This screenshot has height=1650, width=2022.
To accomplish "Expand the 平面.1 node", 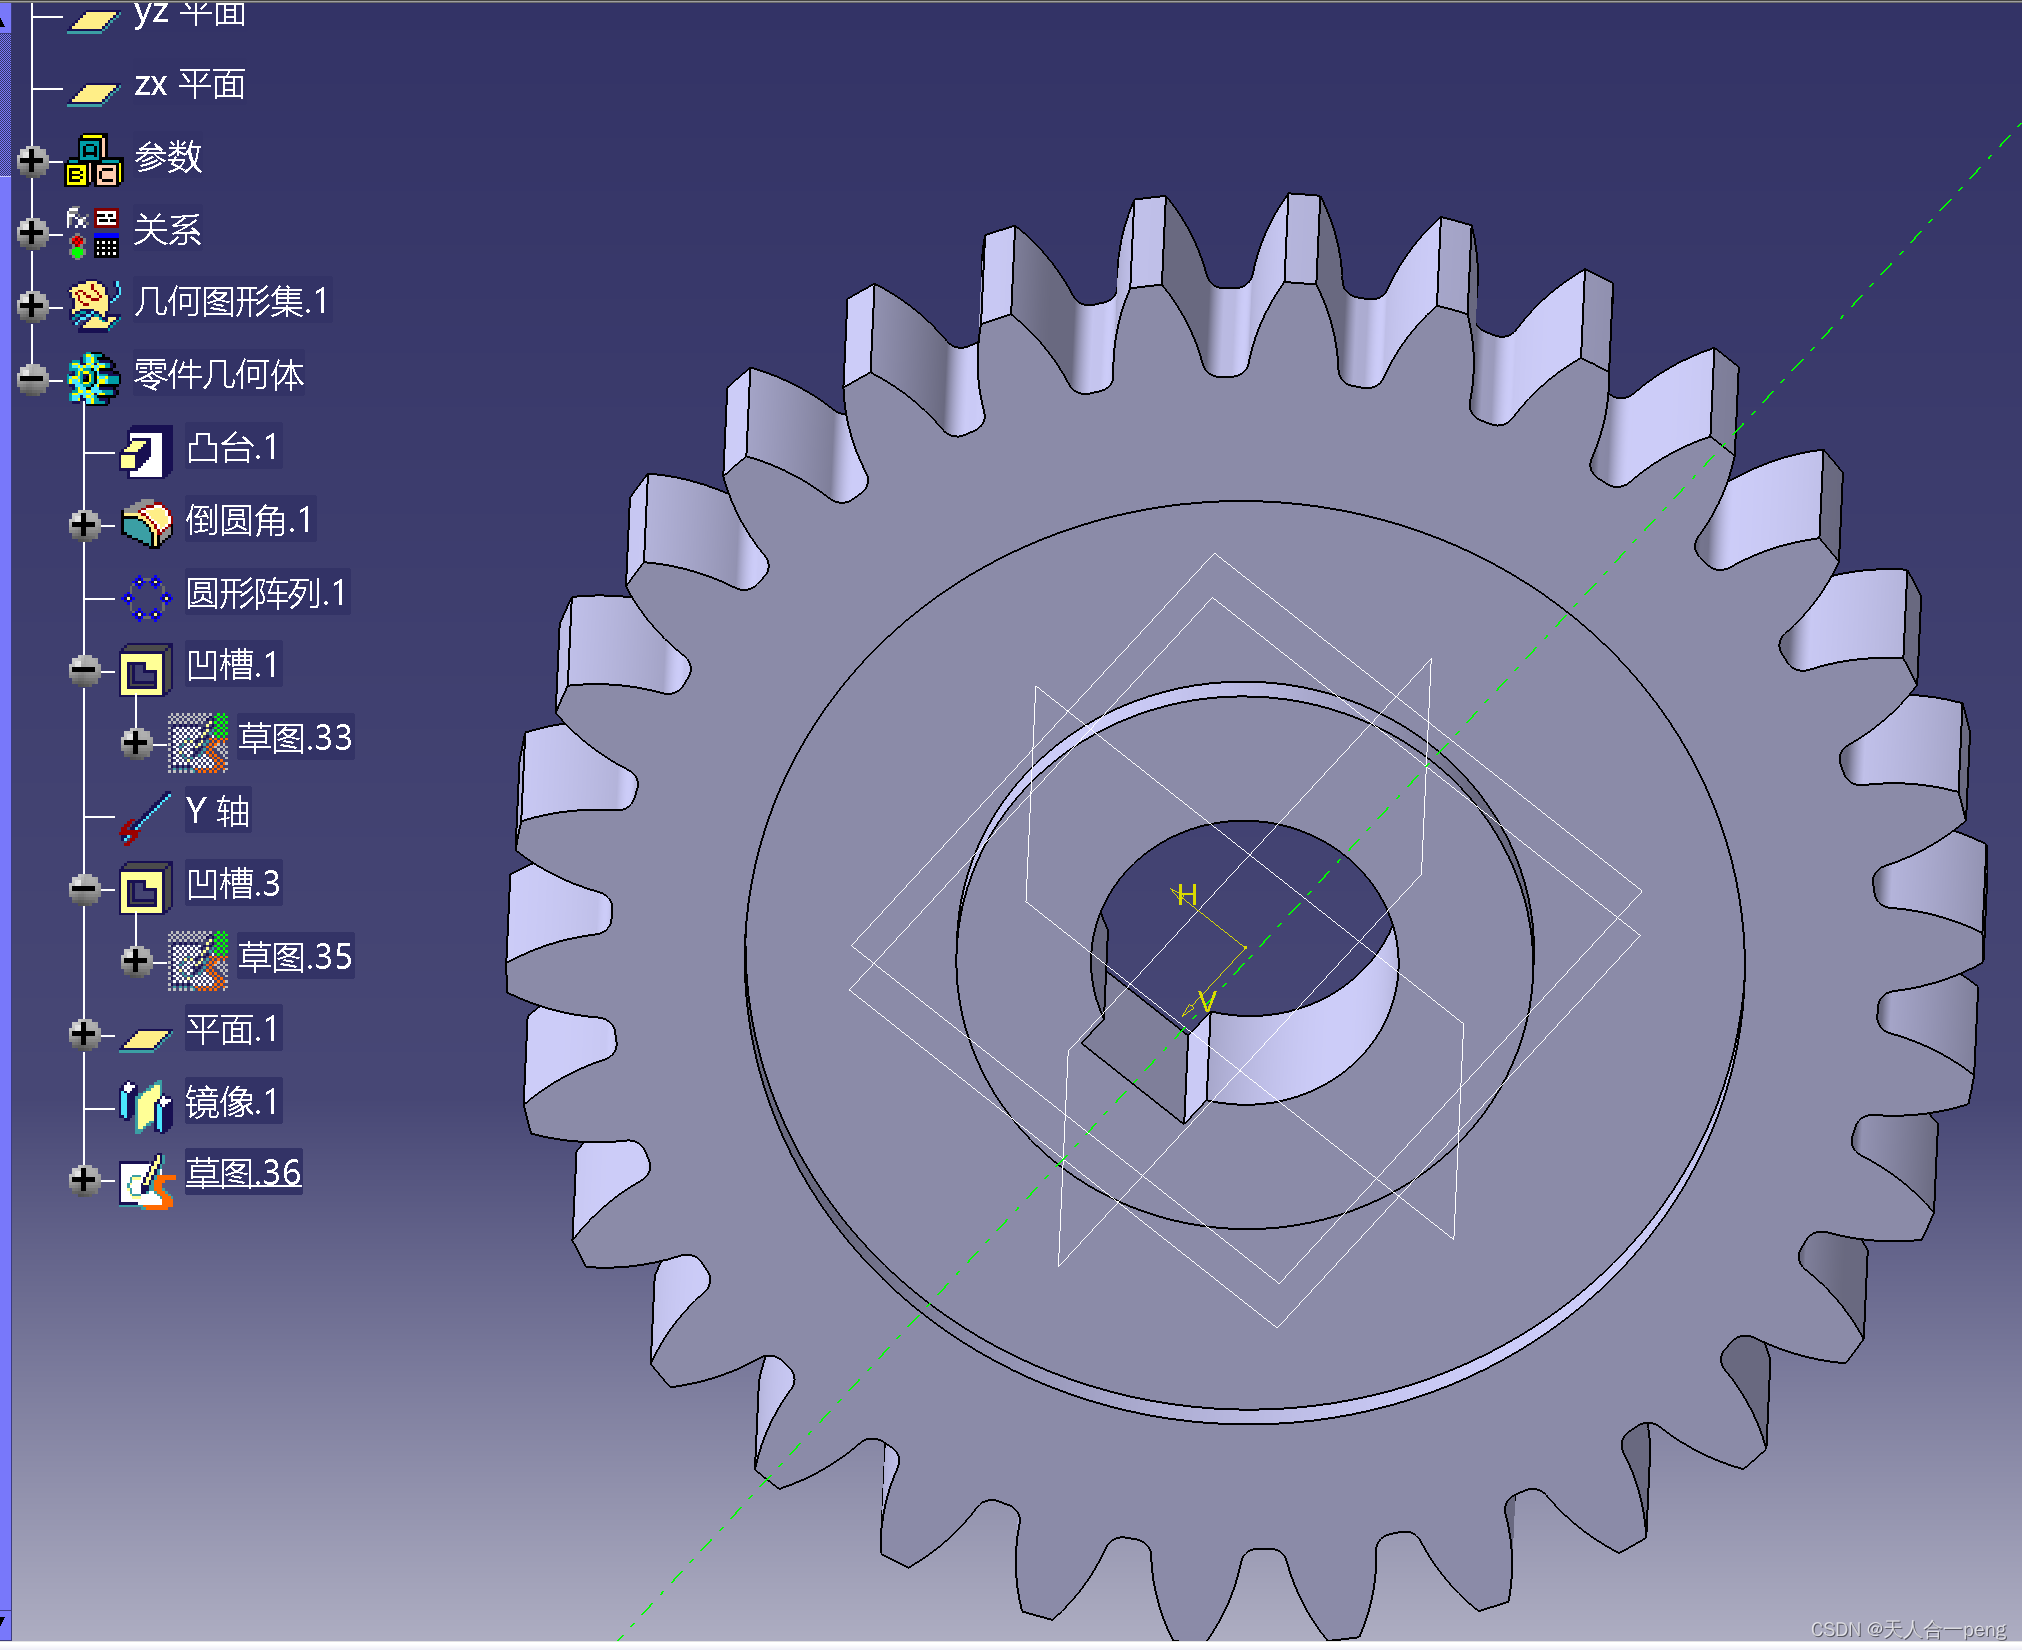I will pos(85,1034).
